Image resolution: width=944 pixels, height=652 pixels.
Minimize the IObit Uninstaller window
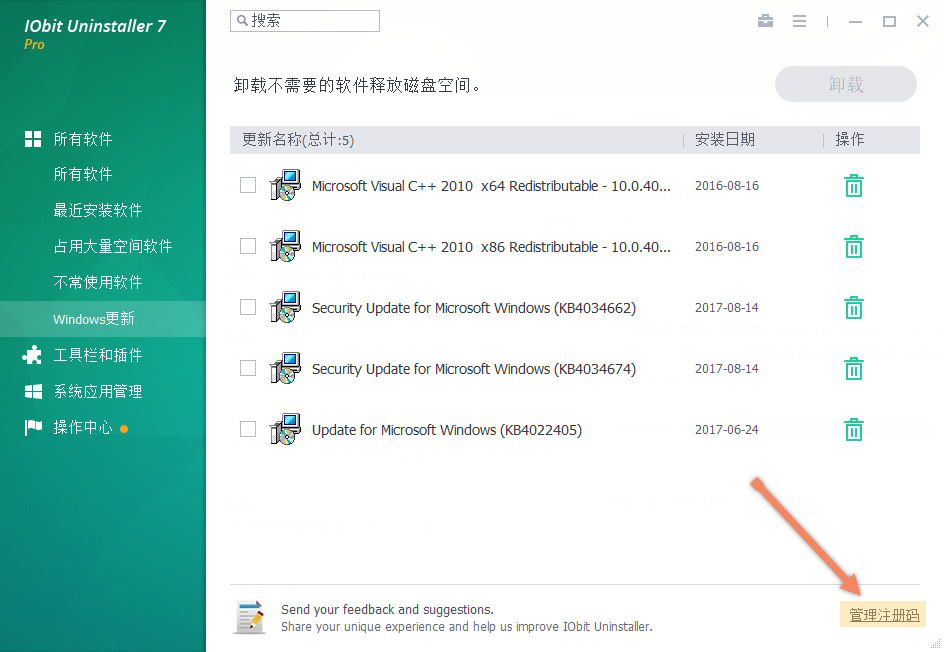pyautogui.click(x=856, y=22)
